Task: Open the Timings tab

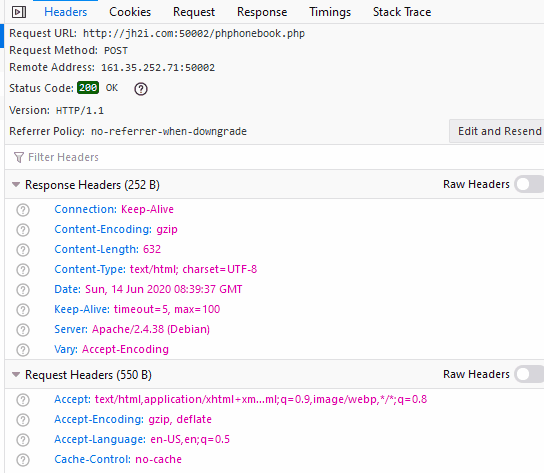Action: pyautogui.click(x=330, y=12)
